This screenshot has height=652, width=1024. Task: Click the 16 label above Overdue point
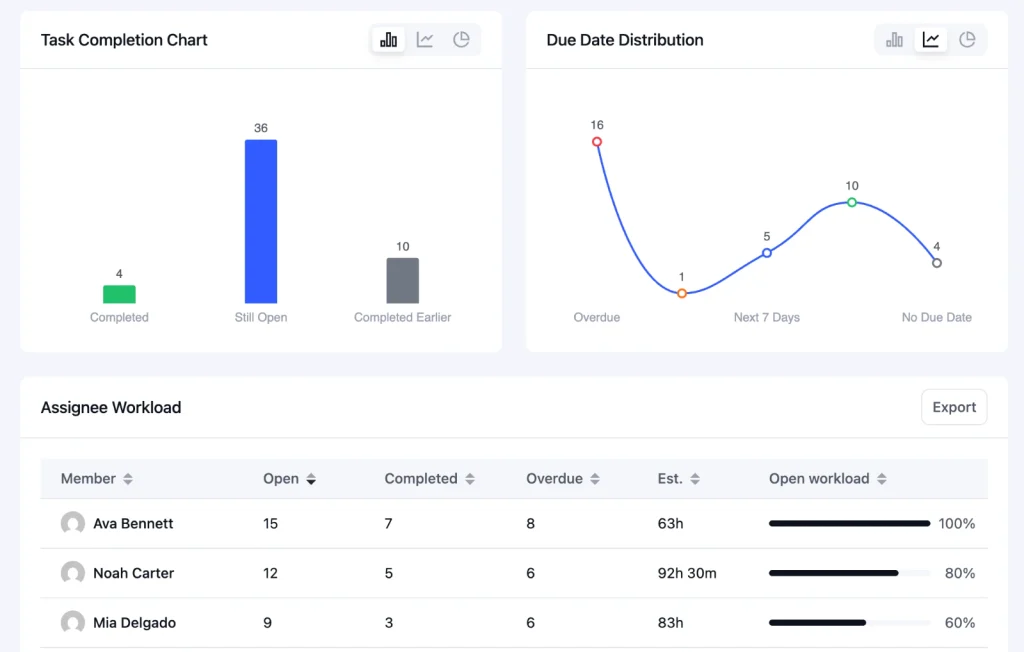pyautogui.click(x=597, y=125)
